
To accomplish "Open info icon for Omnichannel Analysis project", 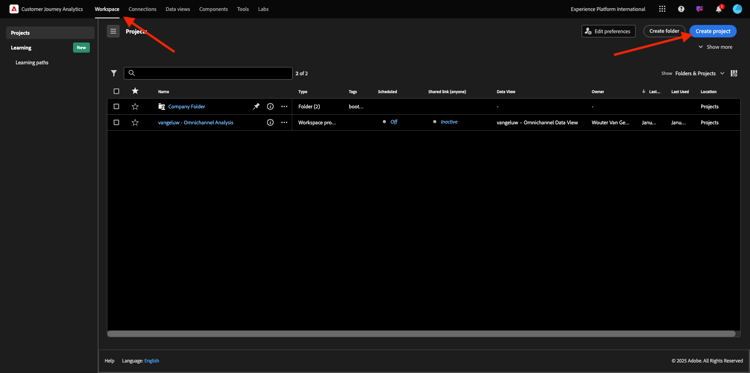I will (x=270, y=122).
